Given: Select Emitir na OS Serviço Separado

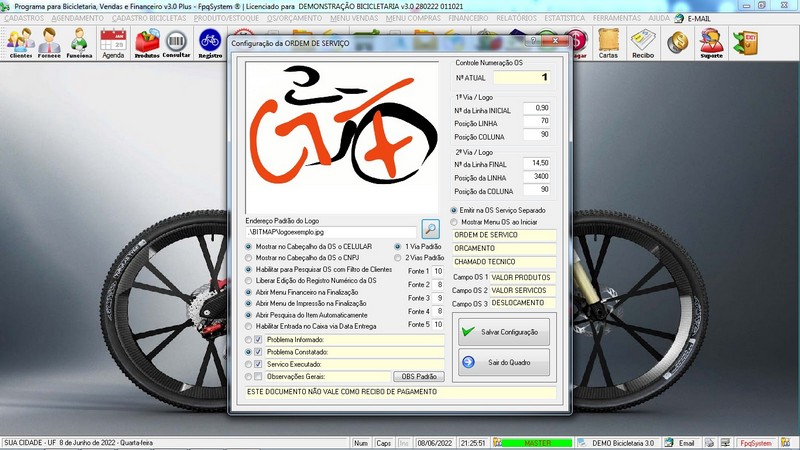Looking at the screenshot, I should [454, 210].
